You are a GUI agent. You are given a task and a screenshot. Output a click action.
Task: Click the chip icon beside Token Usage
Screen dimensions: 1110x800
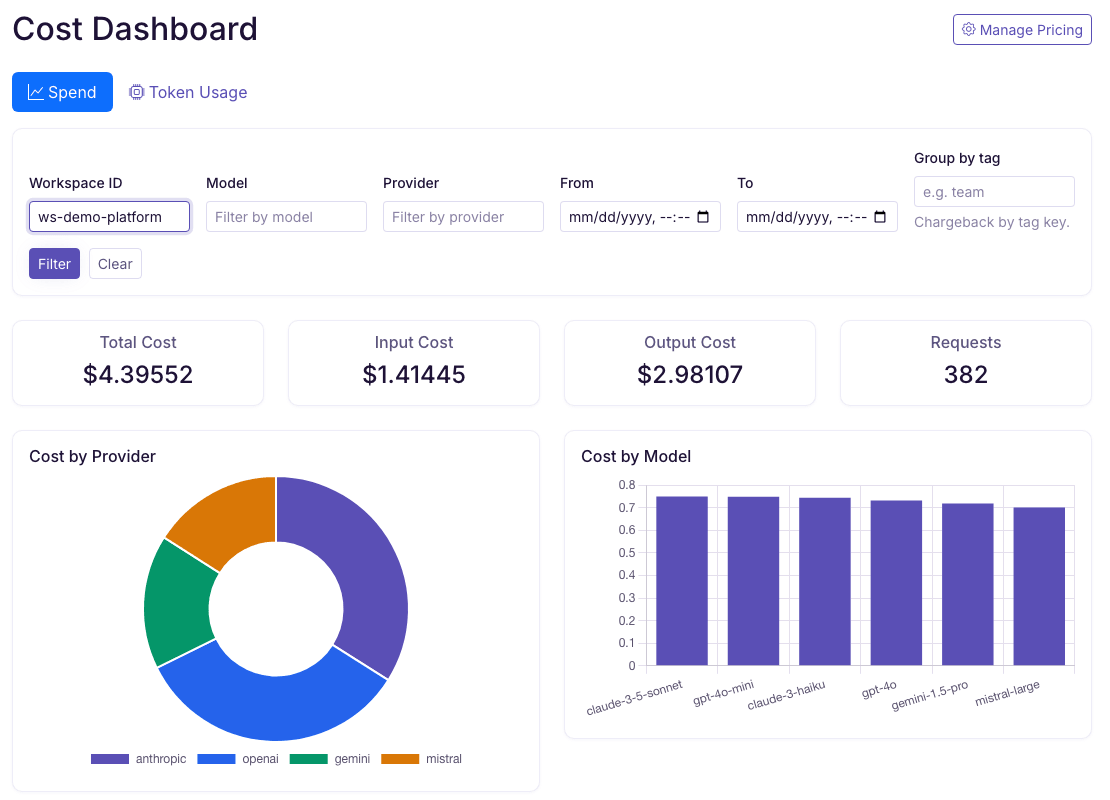point(137,92)
